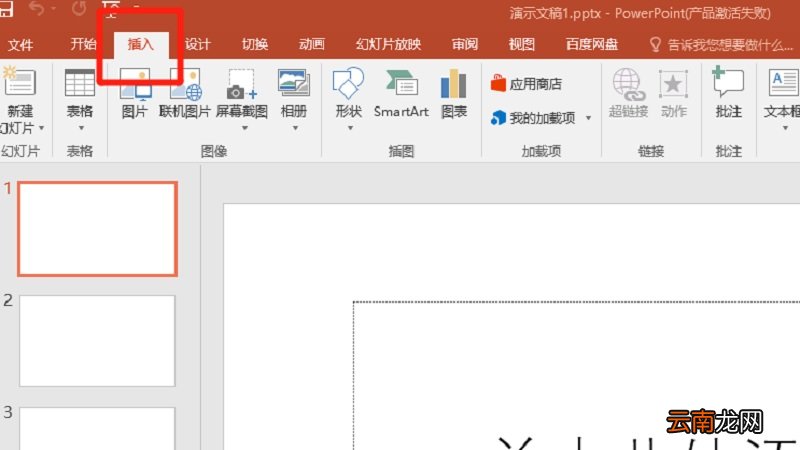Select slide 1 thumbnail
The height and width of the screenshot is (450, 800).
coord(97,229)
